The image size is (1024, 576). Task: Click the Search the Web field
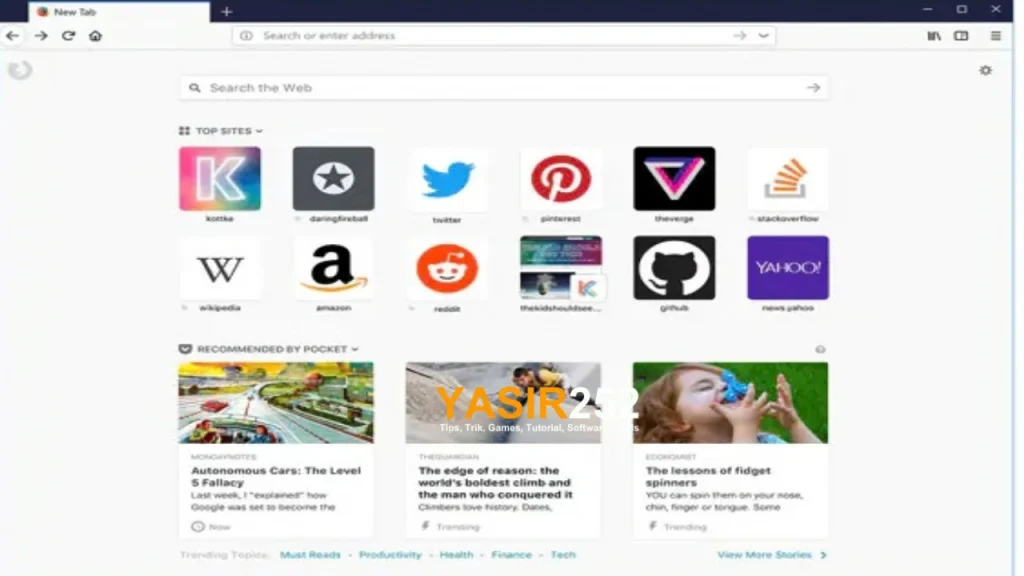(504, 88)
